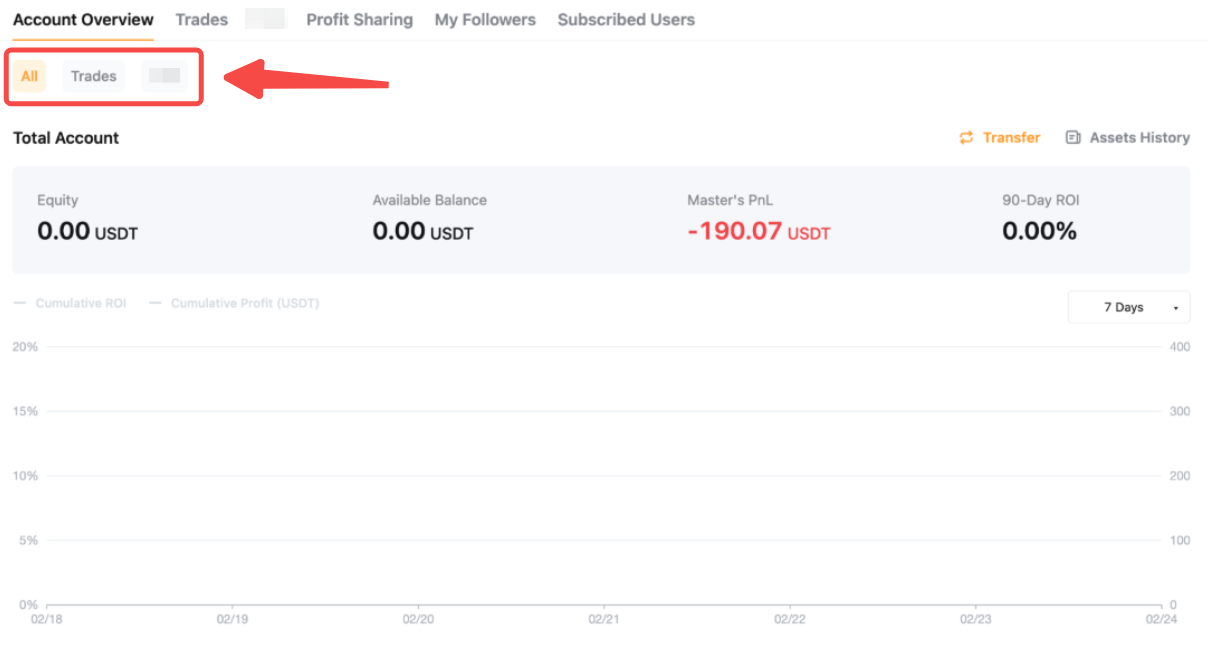Switch to the Account Overview tab

click(83, 20)
